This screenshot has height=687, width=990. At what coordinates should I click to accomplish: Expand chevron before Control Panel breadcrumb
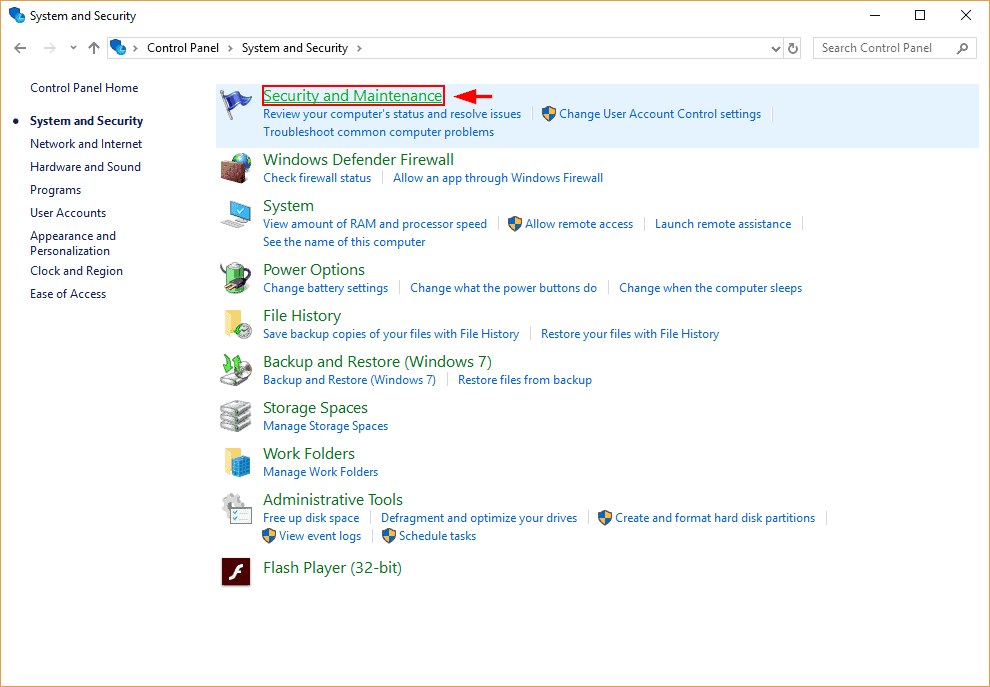coord(135,48)
